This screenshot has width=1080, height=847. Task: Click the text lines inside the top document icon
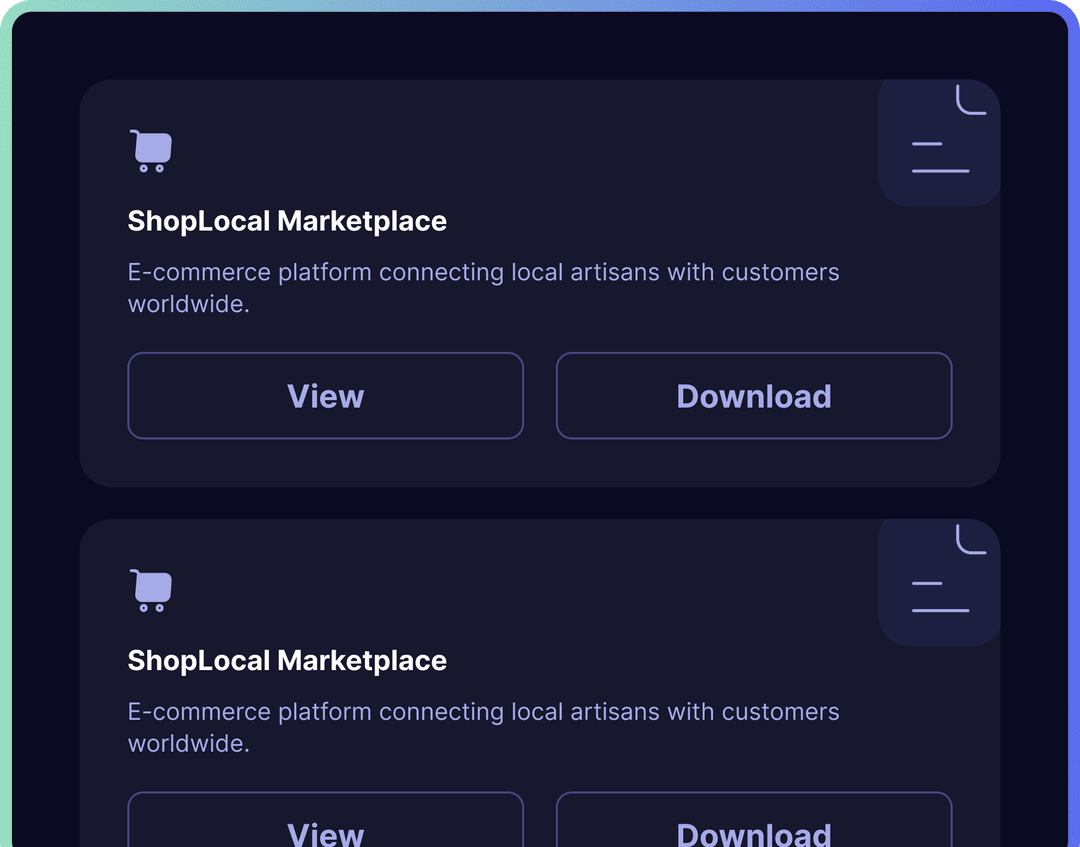[x=940, y=158]
